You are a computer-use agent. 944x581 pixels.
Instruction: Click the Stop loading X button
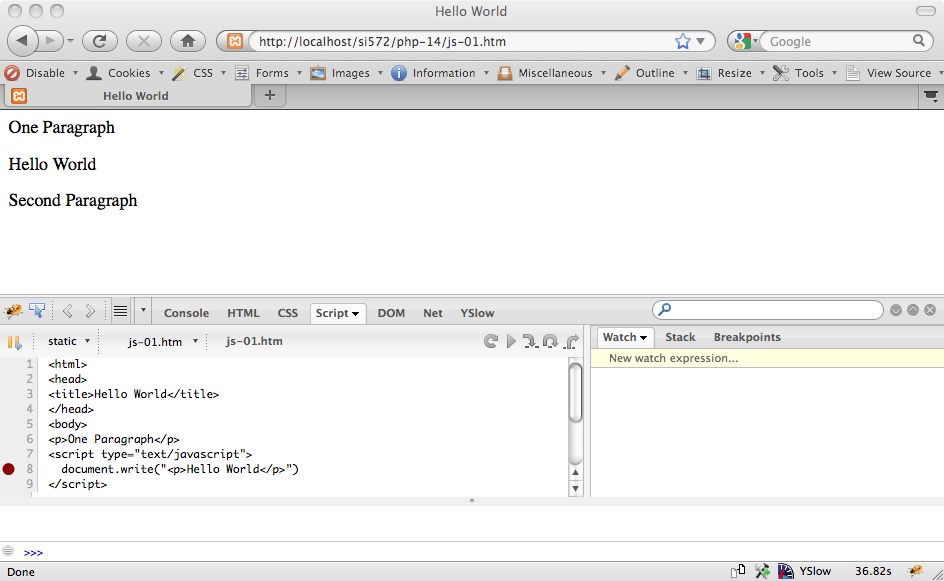(x=144, y=41)
